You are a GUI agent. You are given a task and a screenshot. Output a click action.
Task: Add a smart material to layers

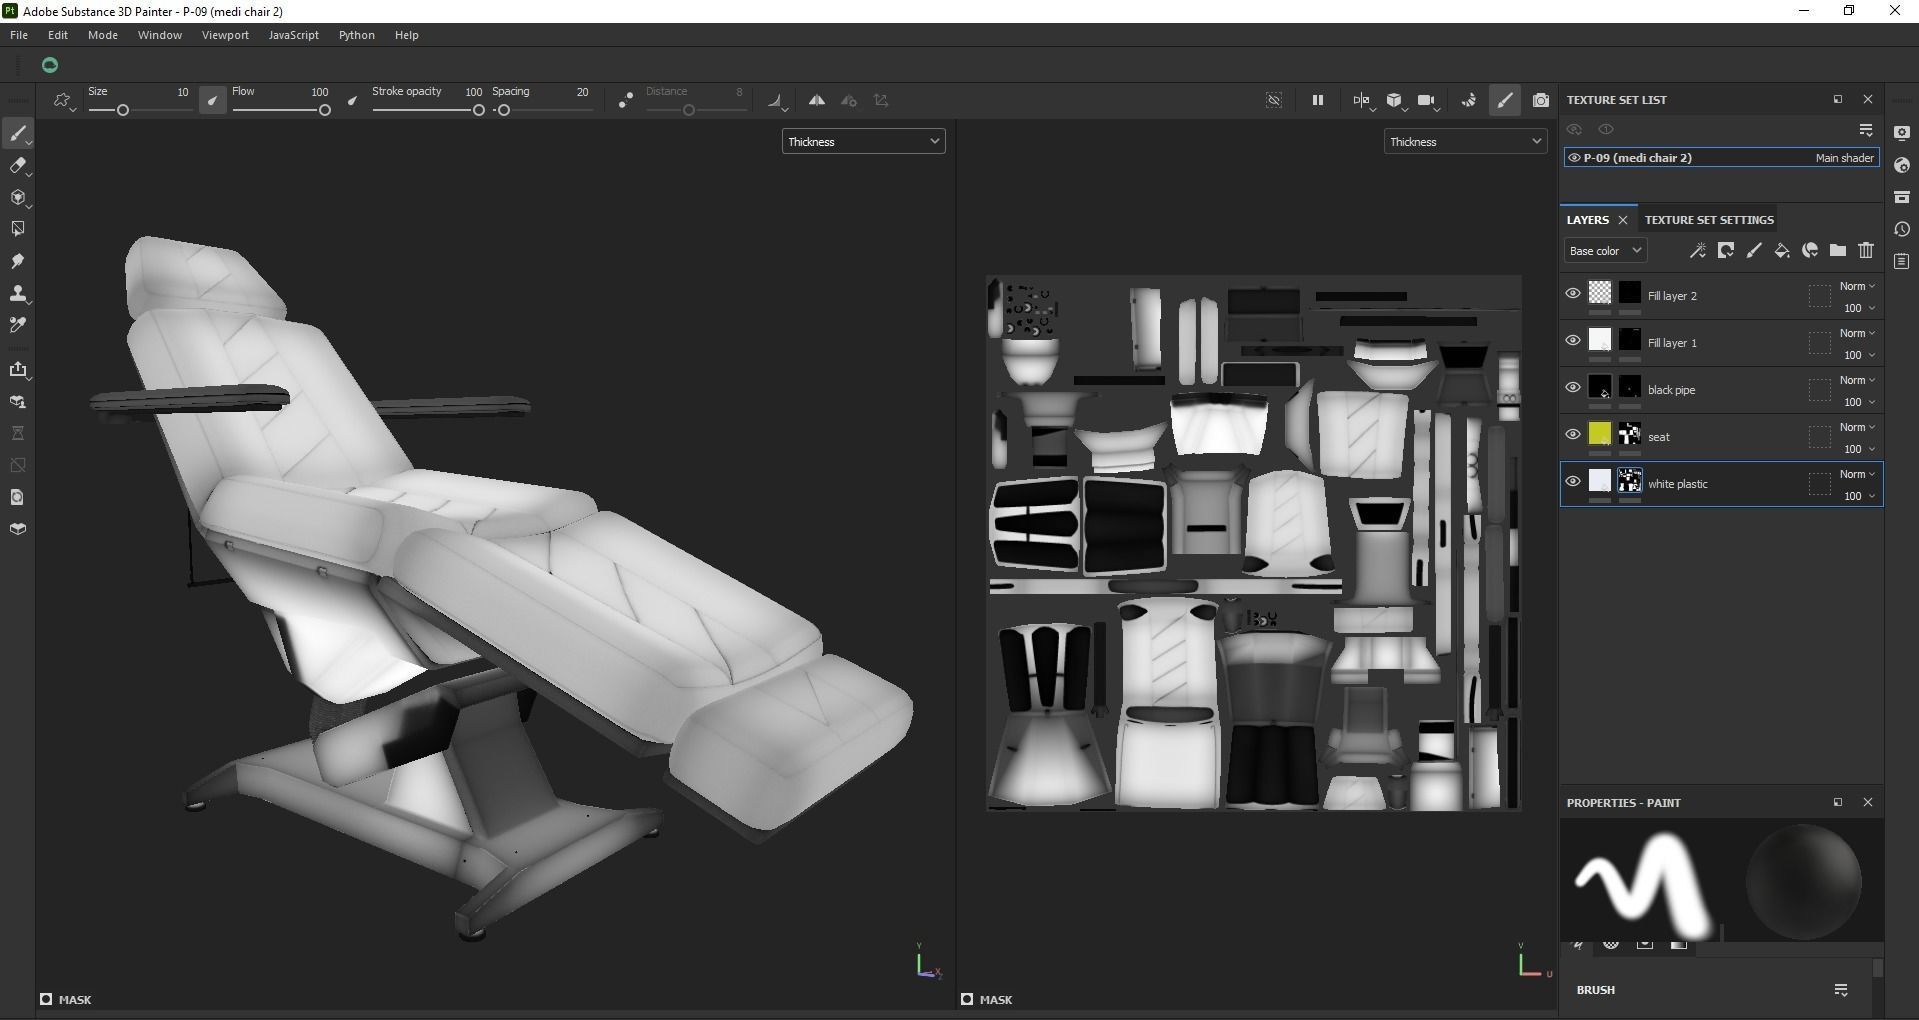[1810, 251]
